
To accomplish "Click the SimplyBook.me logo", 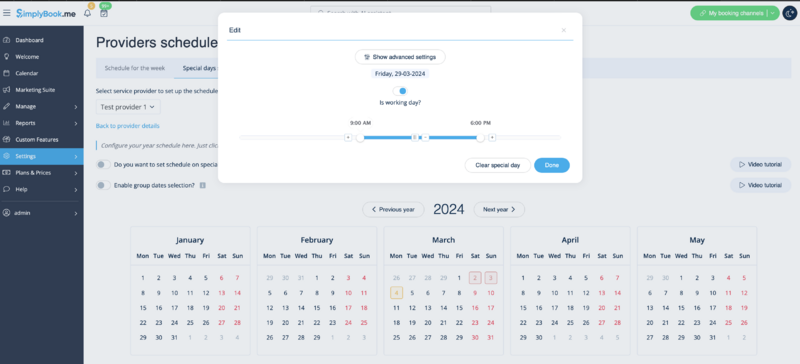I will [46, 14].
